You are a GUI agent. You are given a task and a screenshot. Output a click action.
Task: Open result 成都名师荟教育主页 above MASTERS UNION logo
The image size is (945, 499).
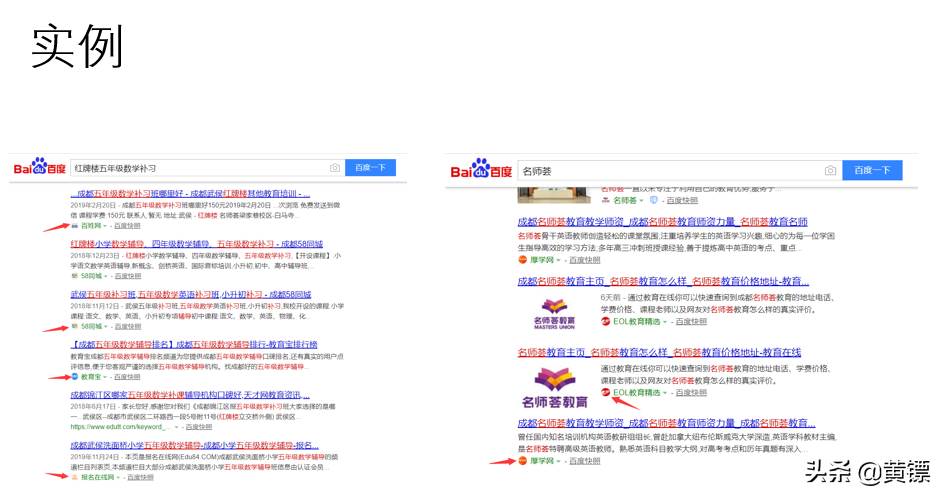663,281
